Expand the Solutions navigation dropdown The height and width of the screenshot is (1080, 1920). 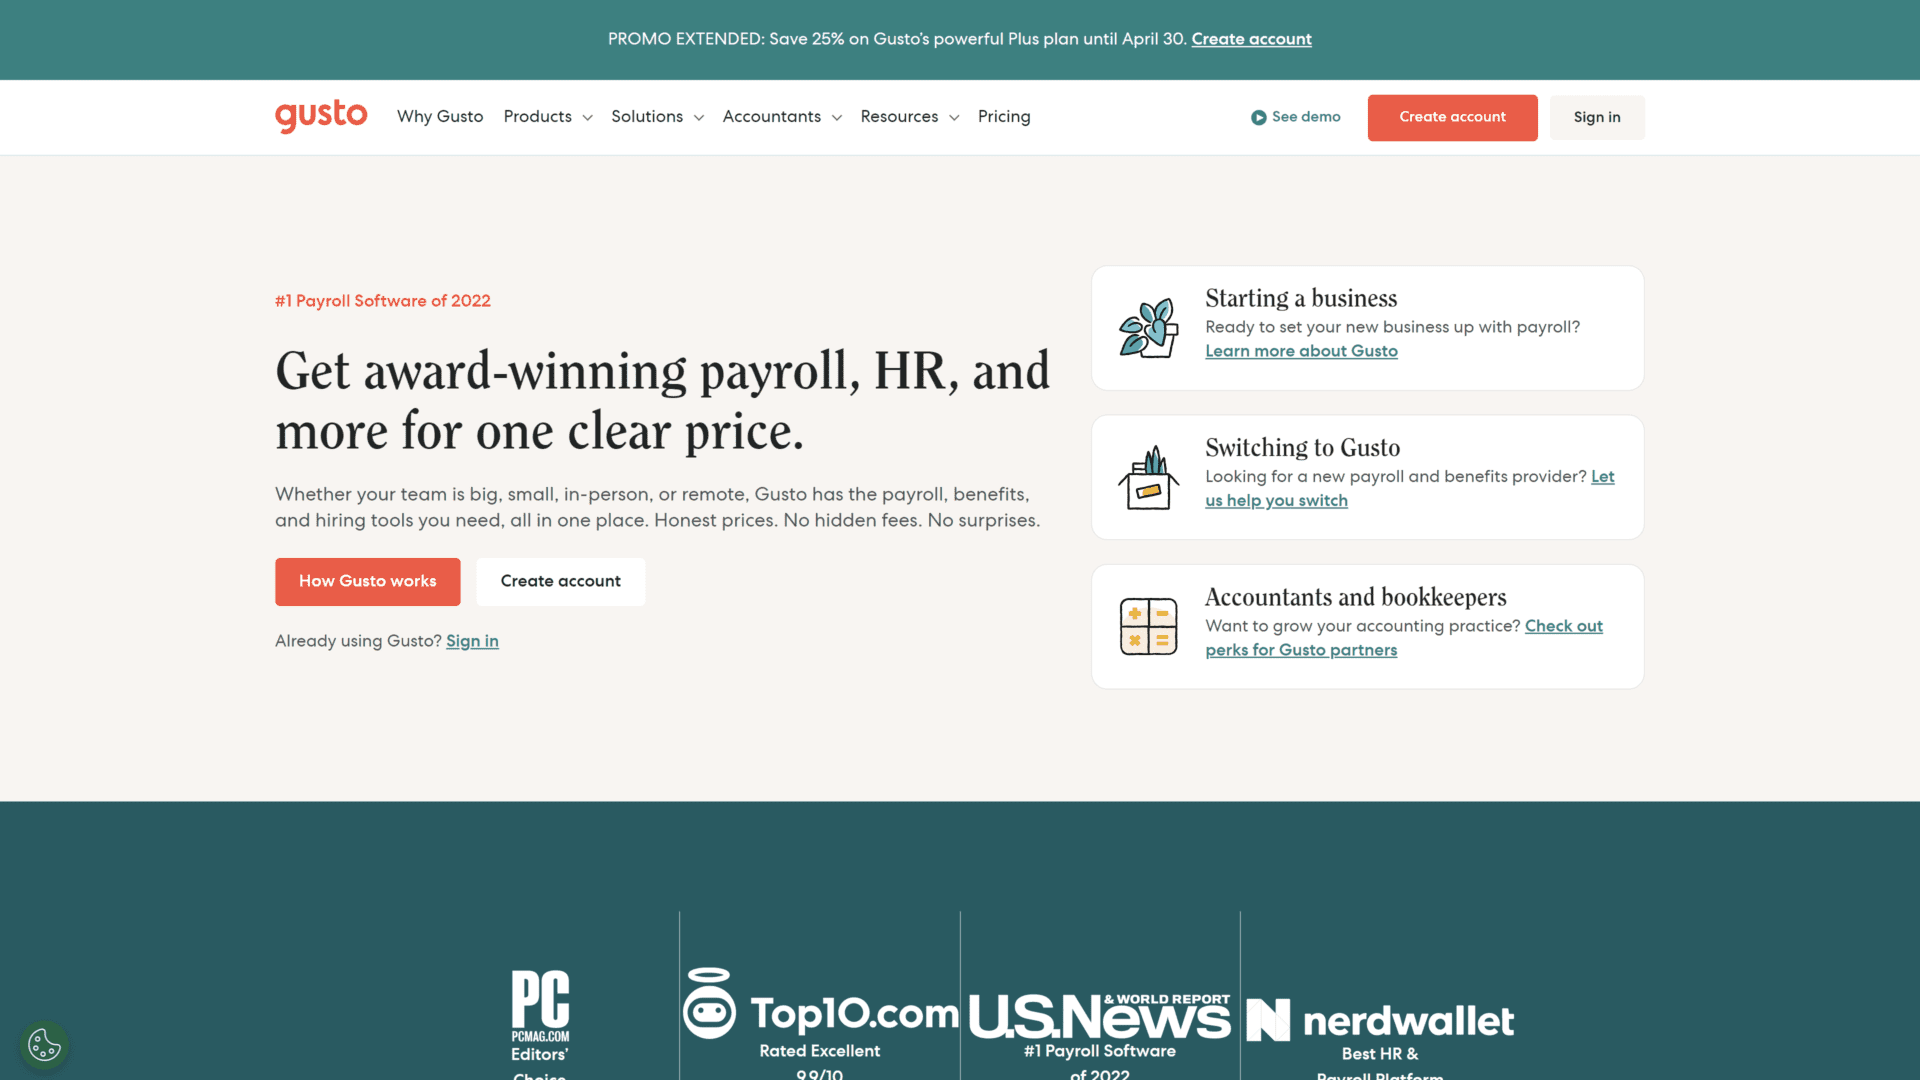coord(657,116)
